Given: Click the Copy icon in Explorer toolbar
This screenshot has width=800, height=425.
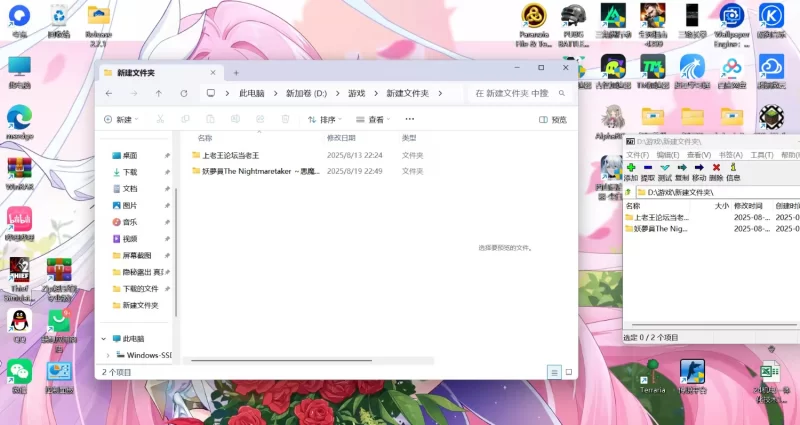Looking at the screenshot, I should (x=185, y=119).
